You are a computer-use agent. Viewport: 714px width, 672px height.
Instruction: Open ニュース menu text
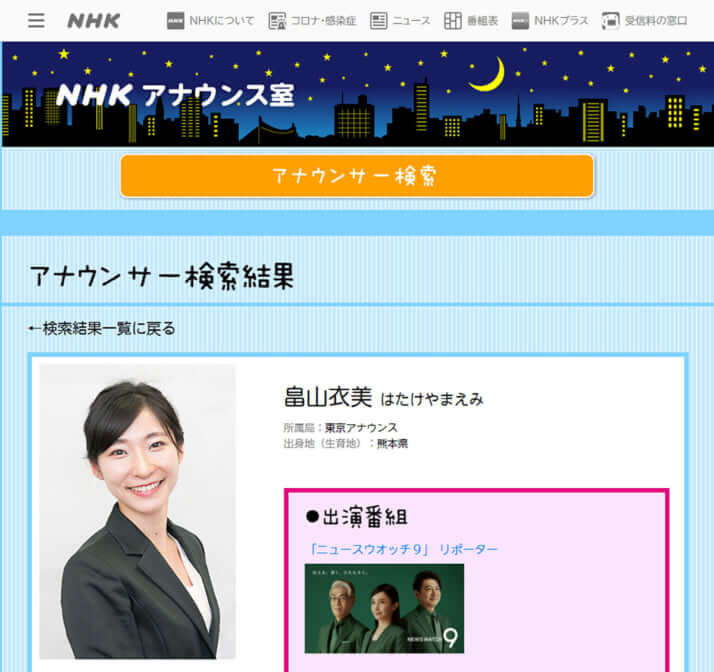[x=411, y=20]
